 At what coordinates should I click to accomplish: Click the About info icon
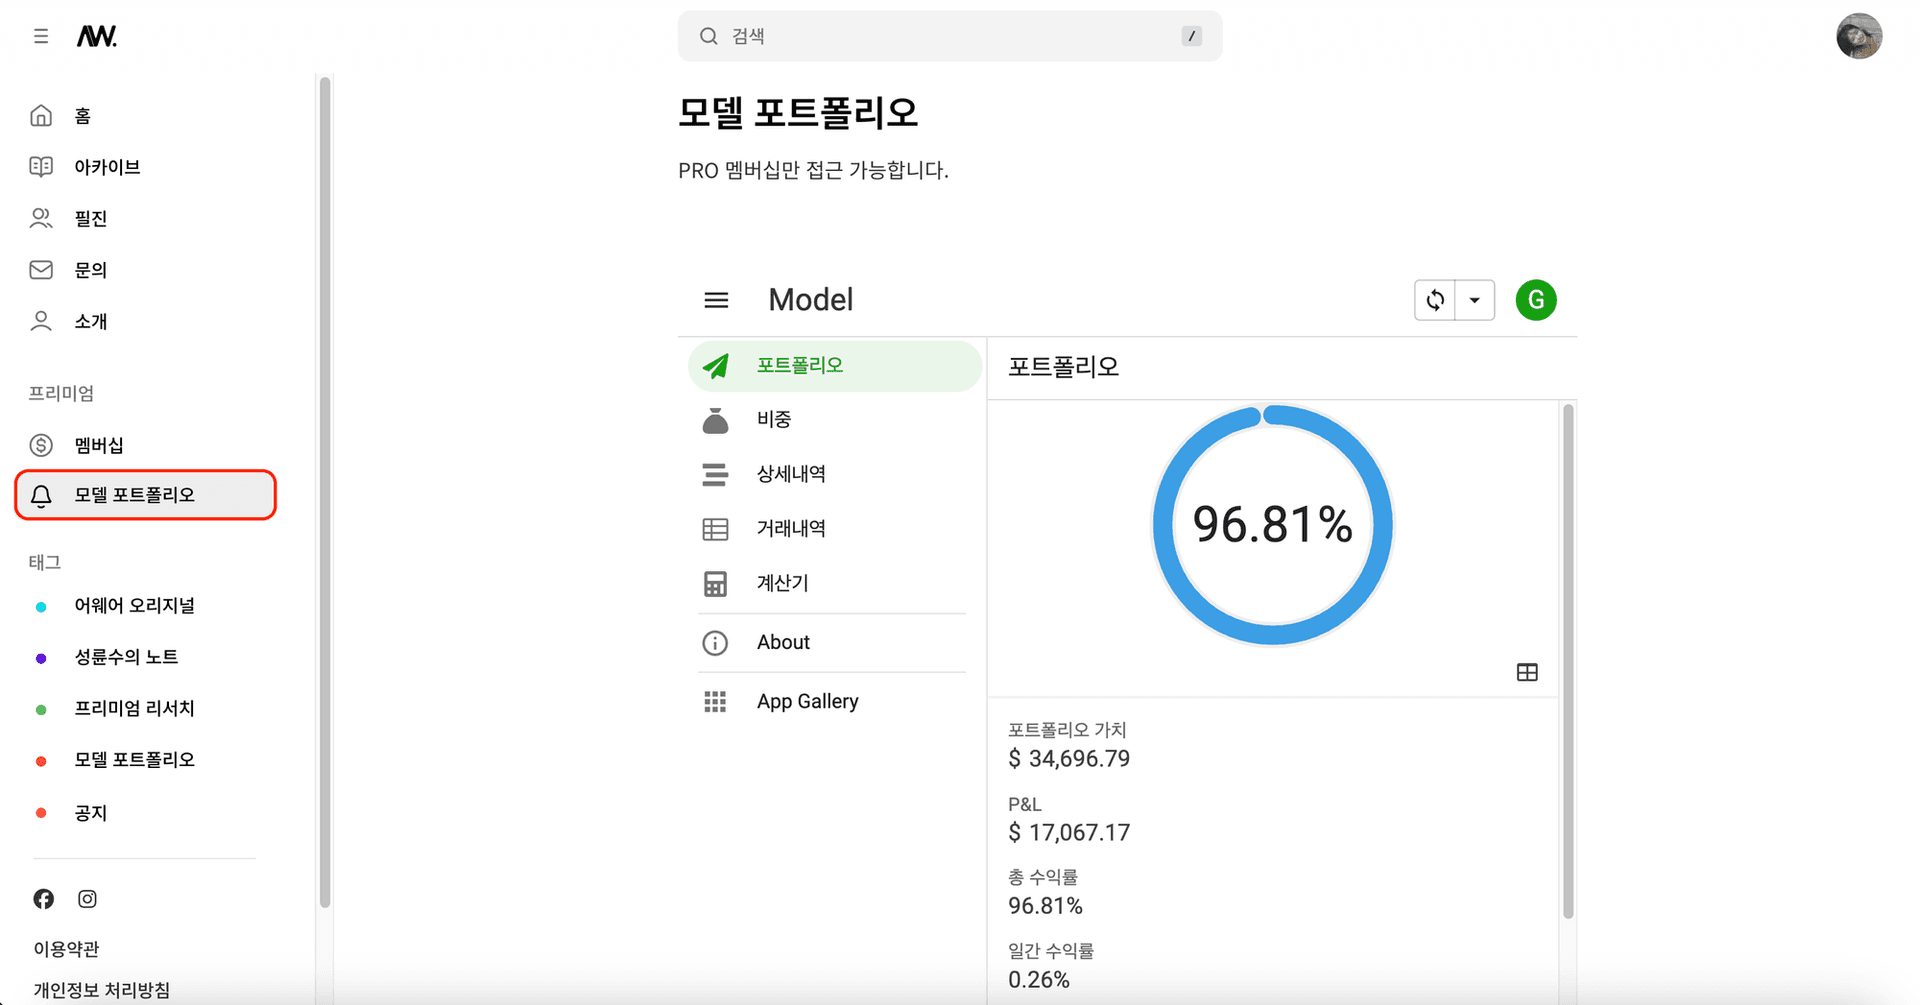(715, 642)
